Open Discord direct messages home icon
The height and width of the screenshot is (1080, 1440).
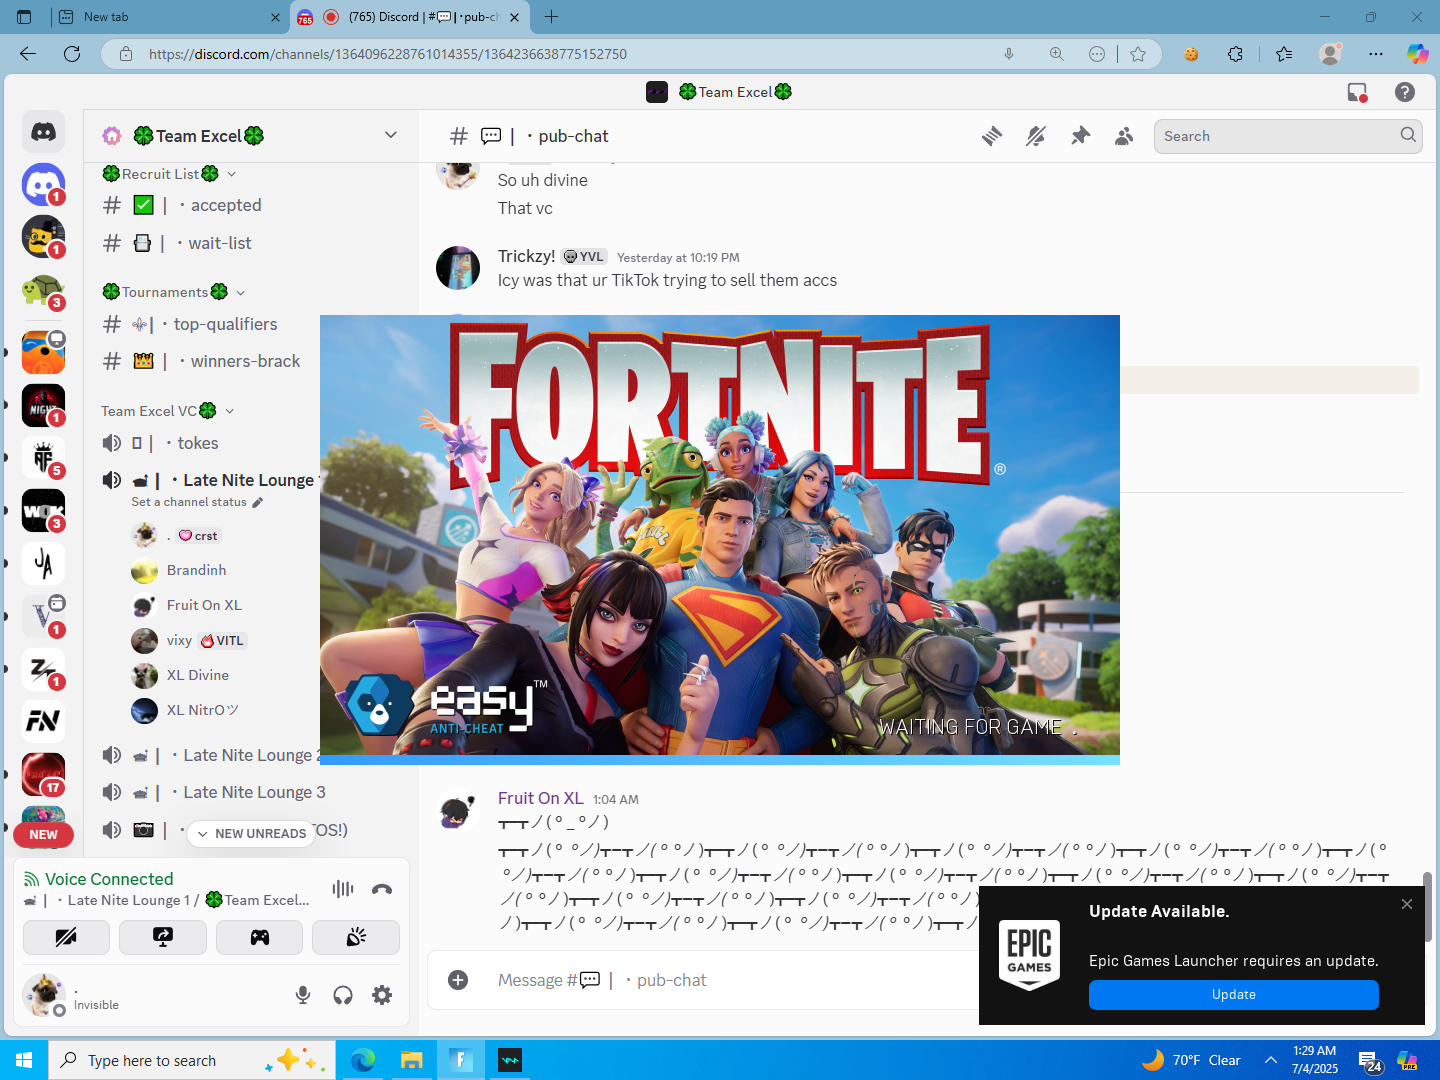pos(43,132)
